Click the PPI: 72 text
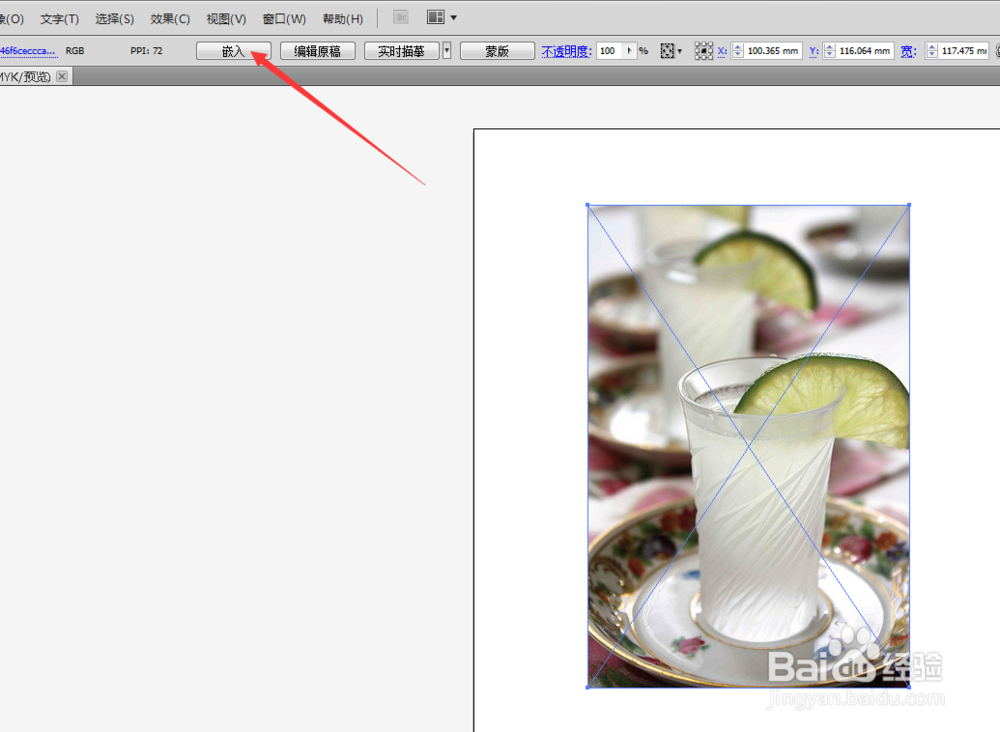Screen dimensions: 1000x732 tap(146, 51)
